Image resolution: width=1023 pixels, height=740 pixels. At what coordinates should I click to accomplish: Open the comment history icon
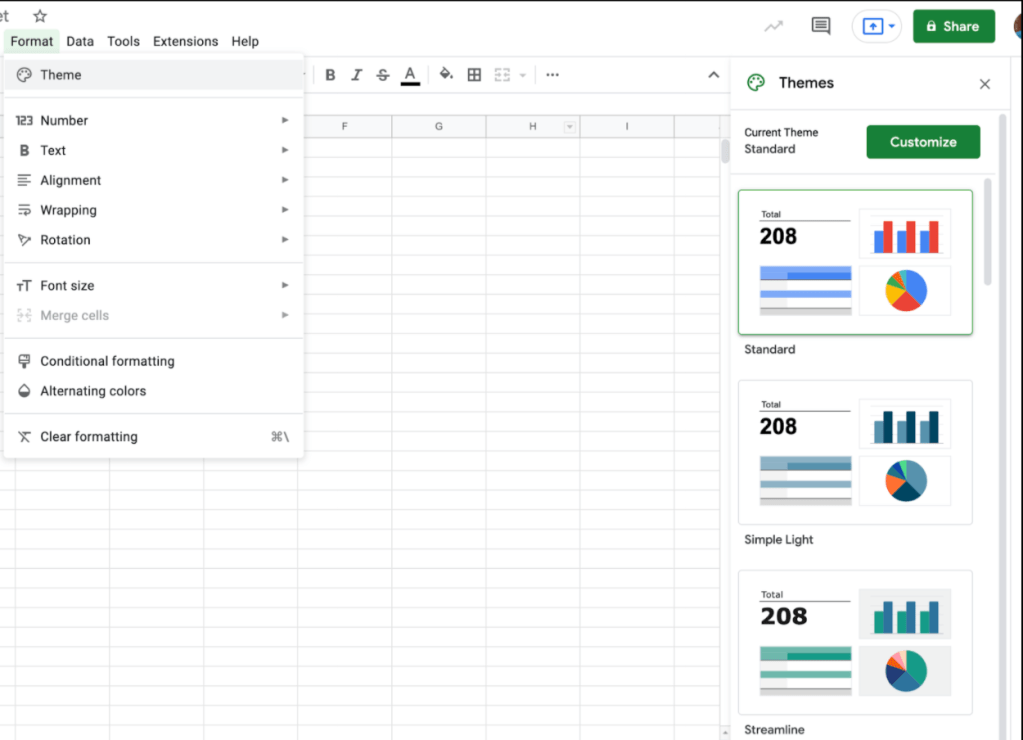click(821, 26)
